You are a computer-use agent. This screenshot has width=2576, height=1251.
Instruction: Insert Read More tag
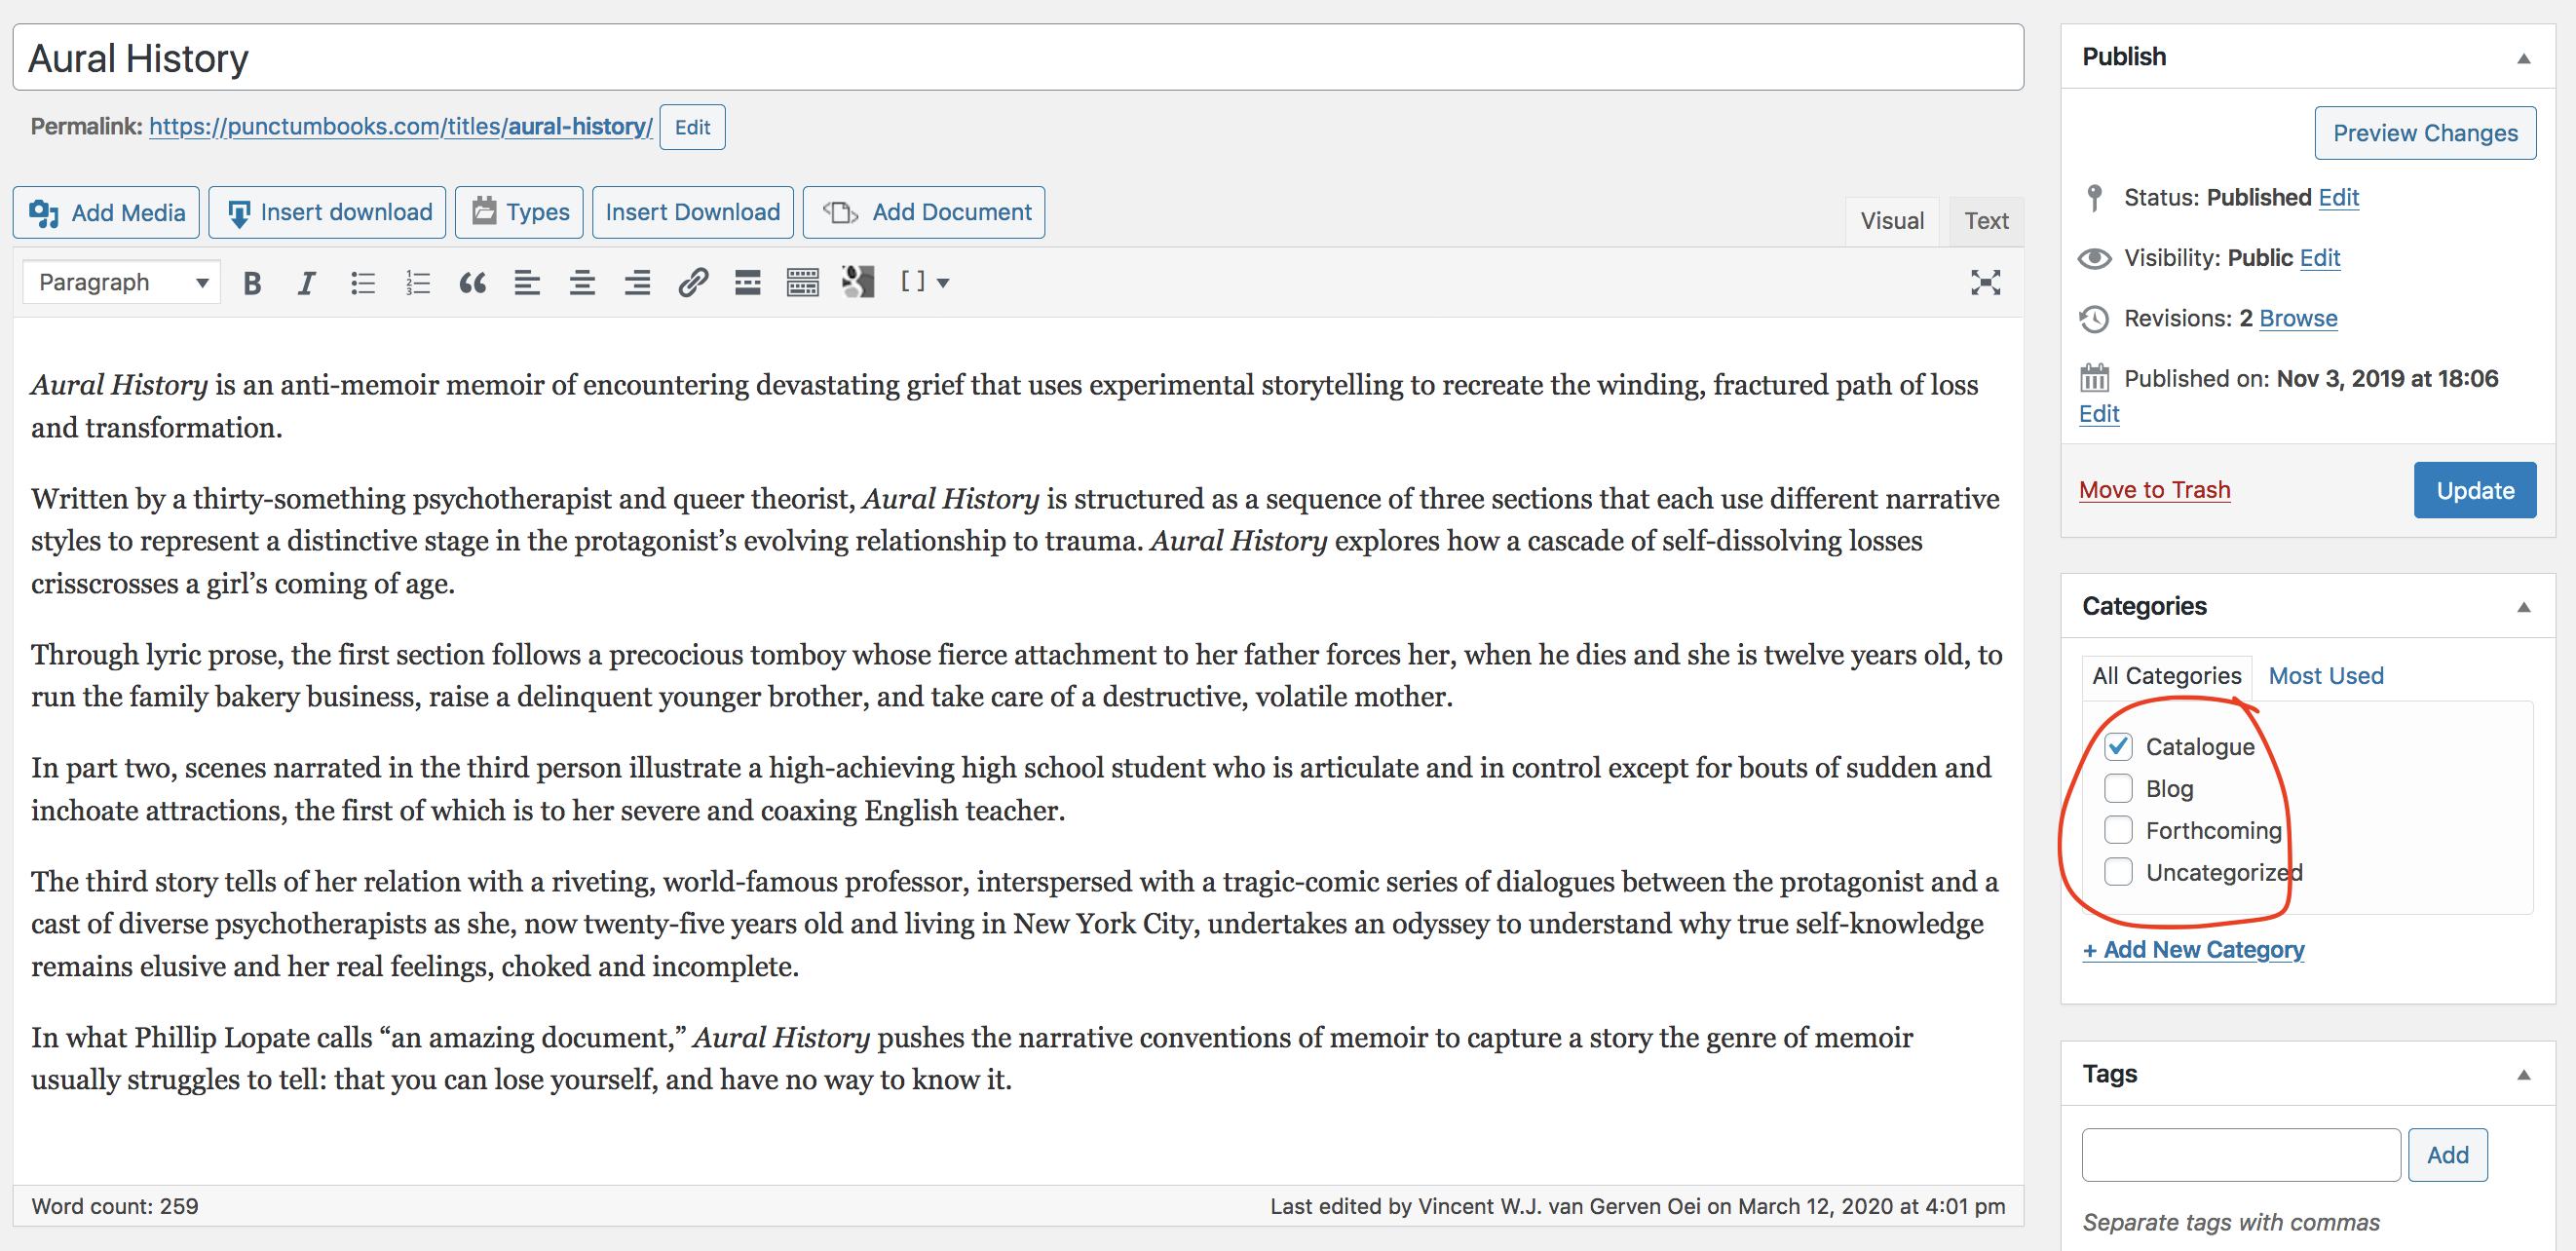pyautogui.click(x=747, y=283)
